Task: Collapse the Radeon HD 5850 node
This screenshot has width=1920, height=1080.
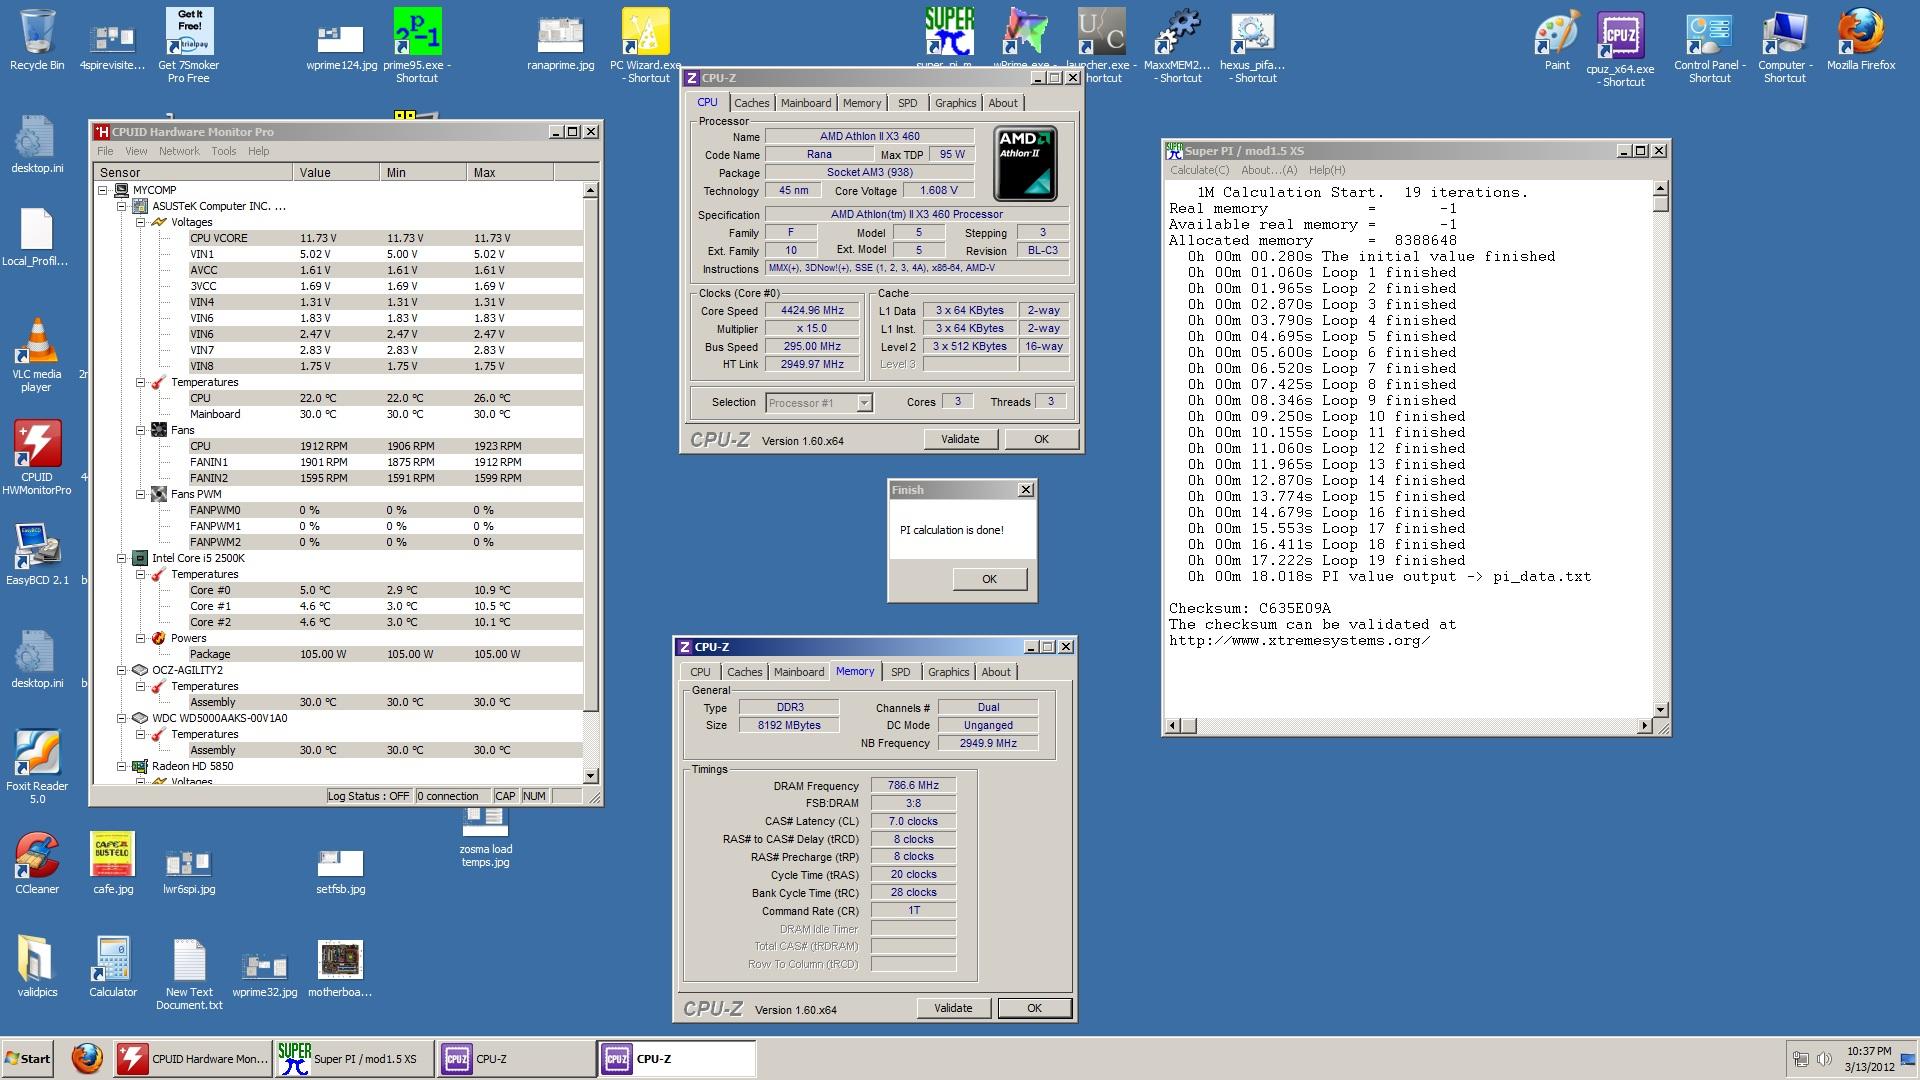Action: [121, 766]
